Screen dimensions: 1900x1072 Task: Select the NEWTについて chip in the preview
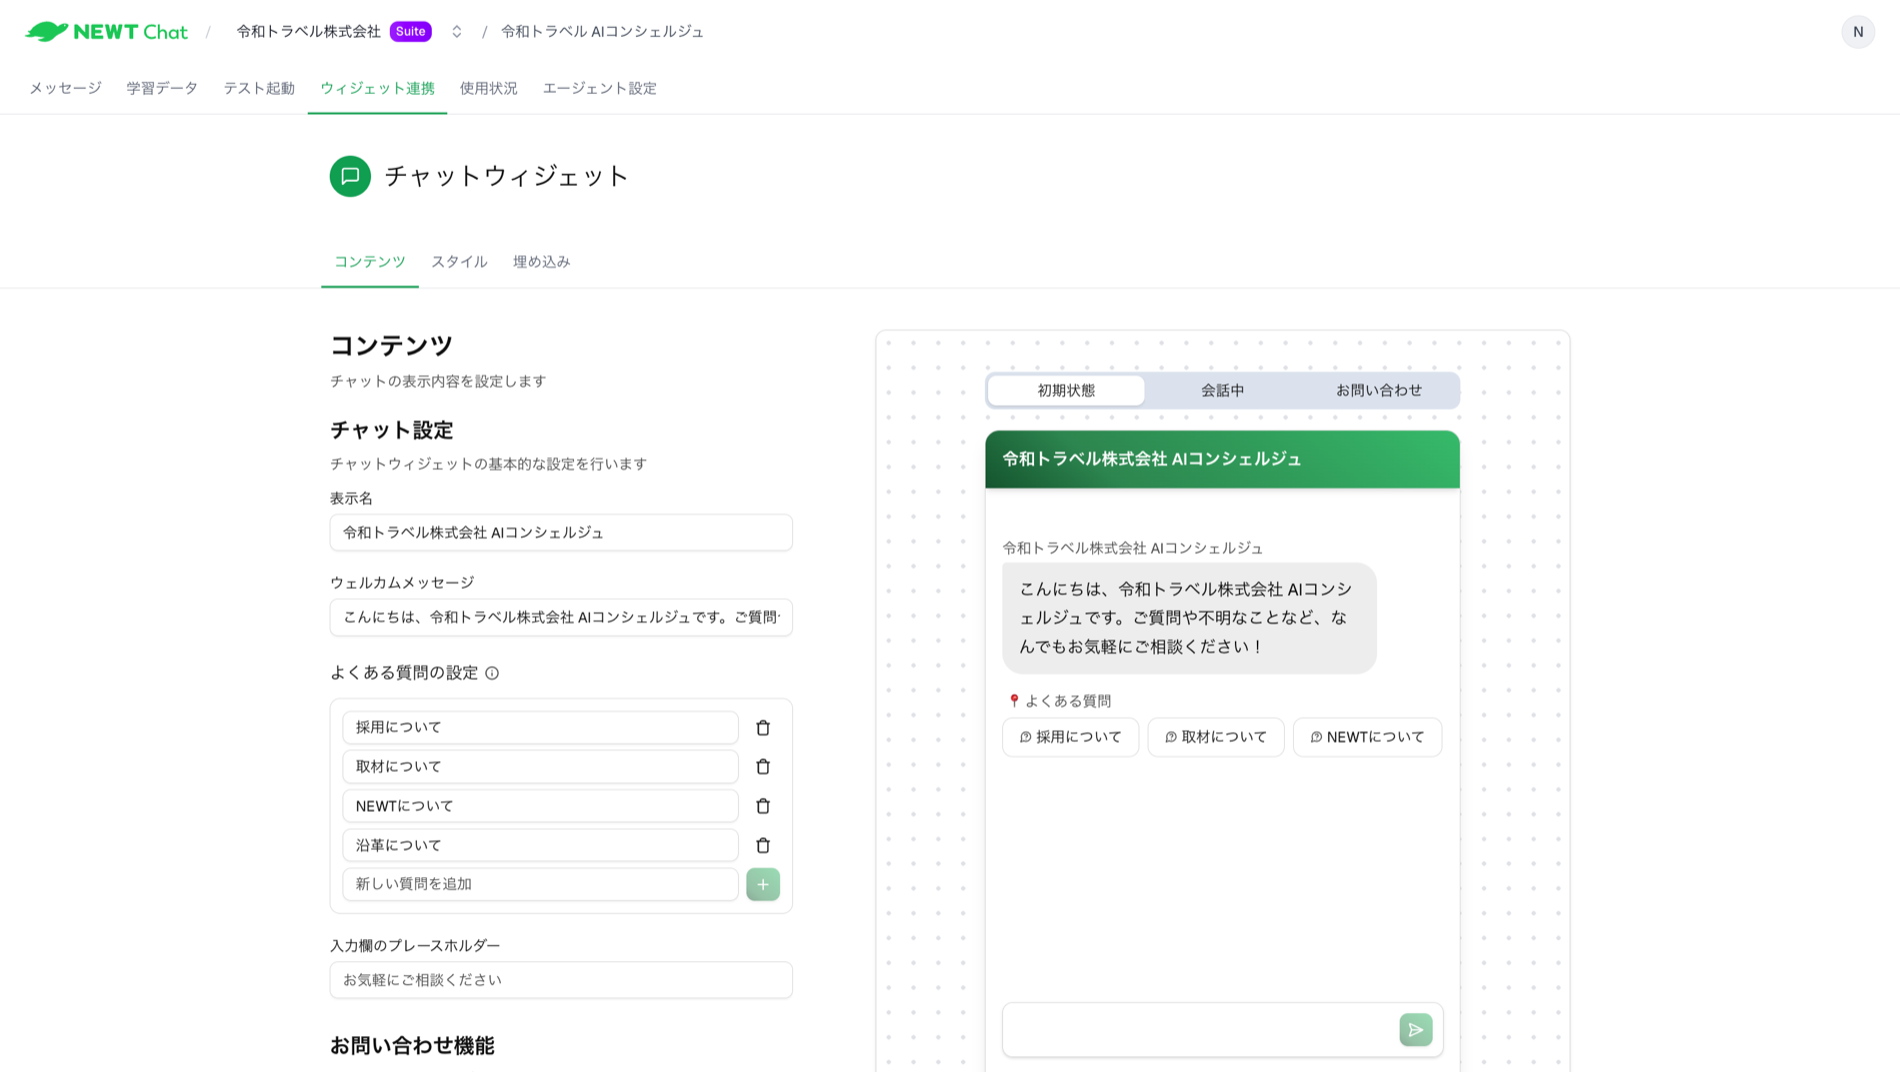pyautogui.click(x=1367, y=737)
